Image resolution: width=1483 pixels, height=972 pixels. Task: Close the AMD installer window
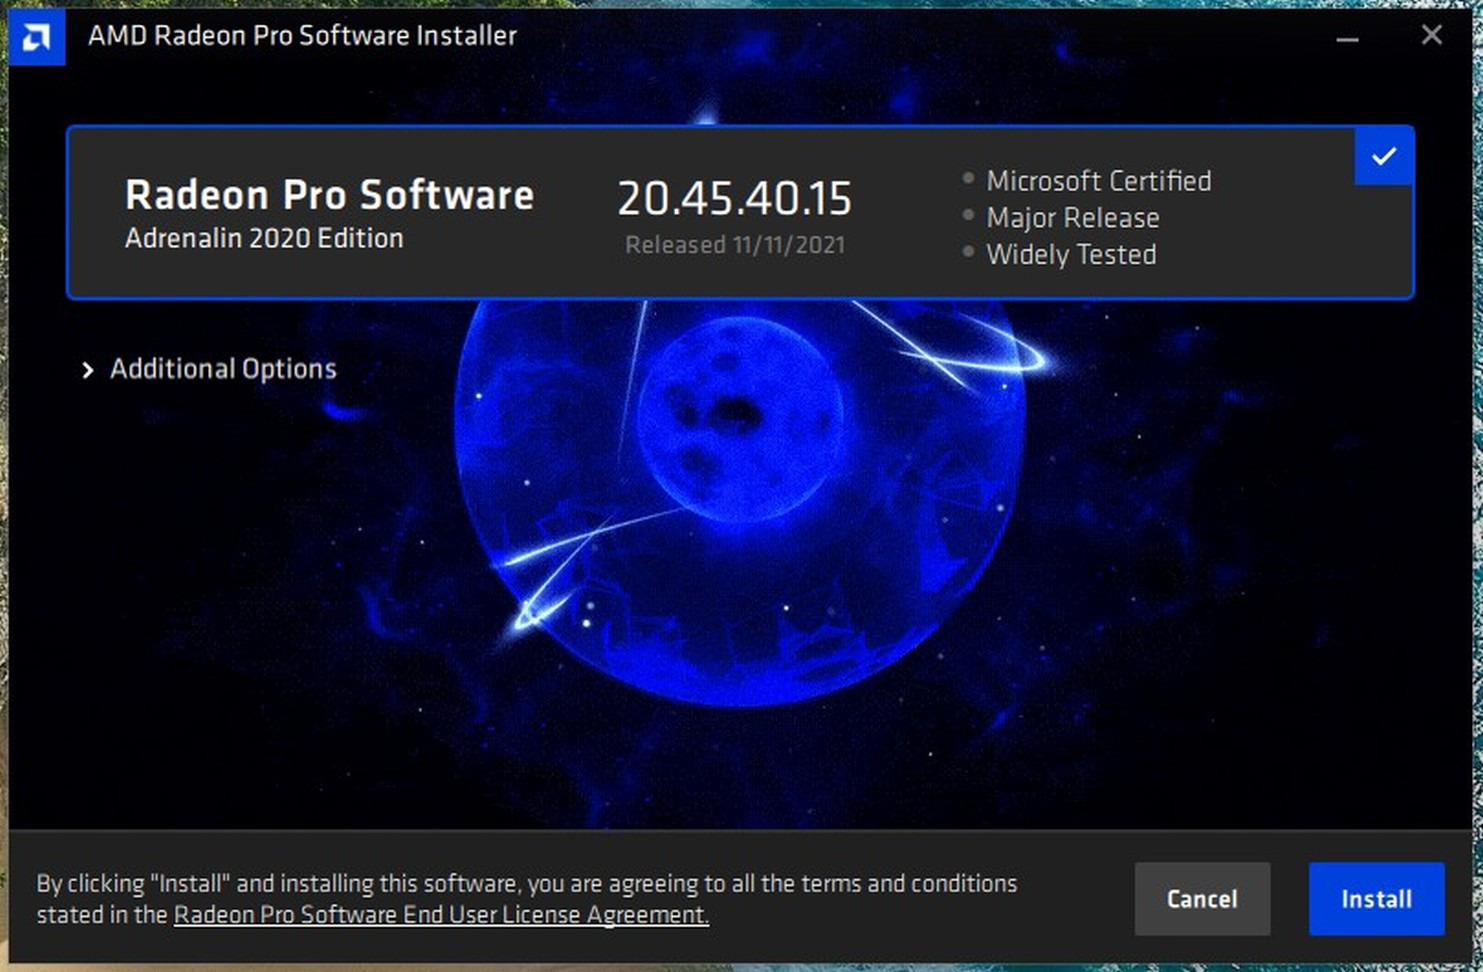pos(1432,35)
